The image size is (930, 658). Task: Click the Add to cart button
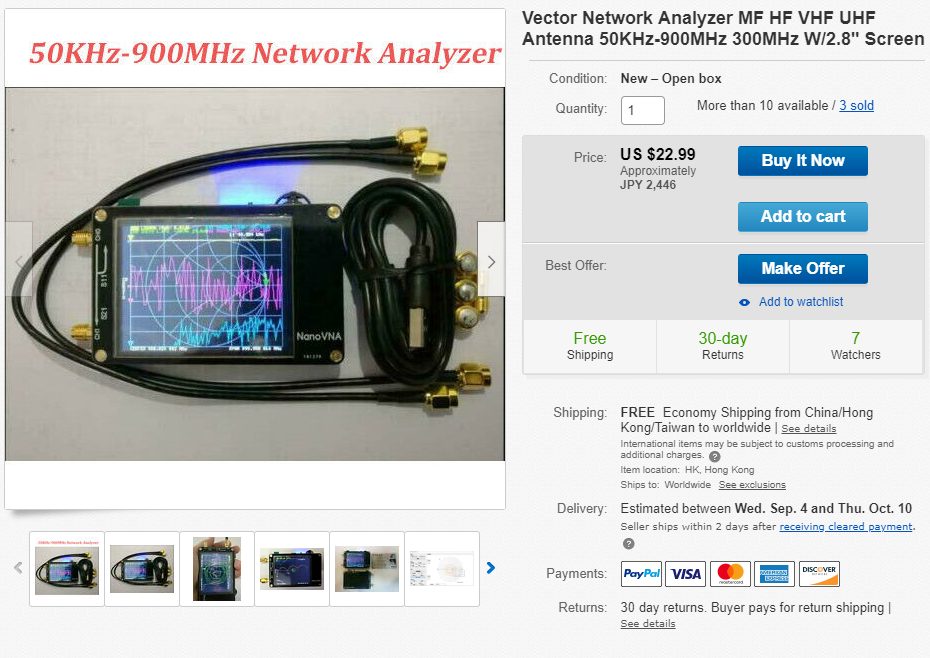pos(802,217)
